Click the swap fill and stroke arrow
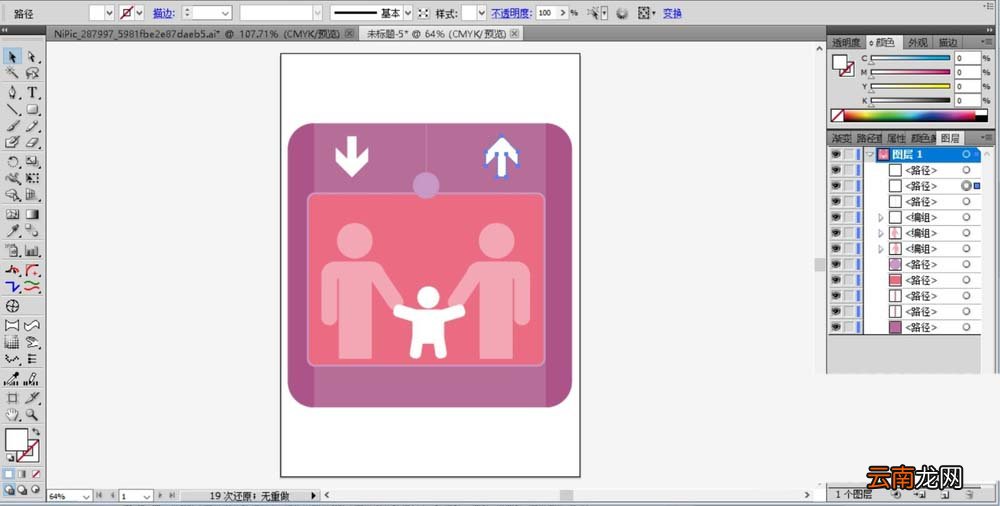The width and height of the screenshot is (1000, 506). [36, 433]
